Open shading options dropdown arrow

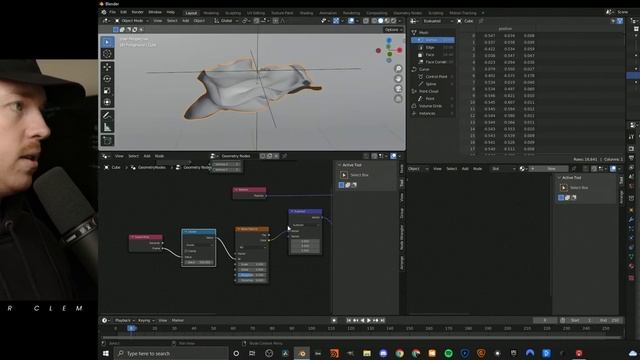(x=400, y=21)
